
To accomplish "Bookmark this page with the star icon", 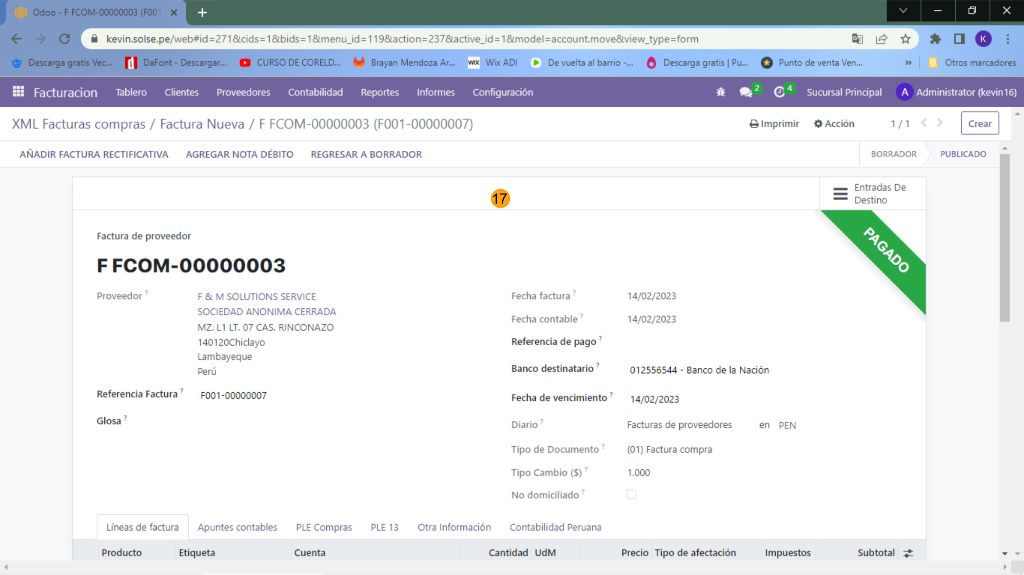I will [x=905, y=39].
